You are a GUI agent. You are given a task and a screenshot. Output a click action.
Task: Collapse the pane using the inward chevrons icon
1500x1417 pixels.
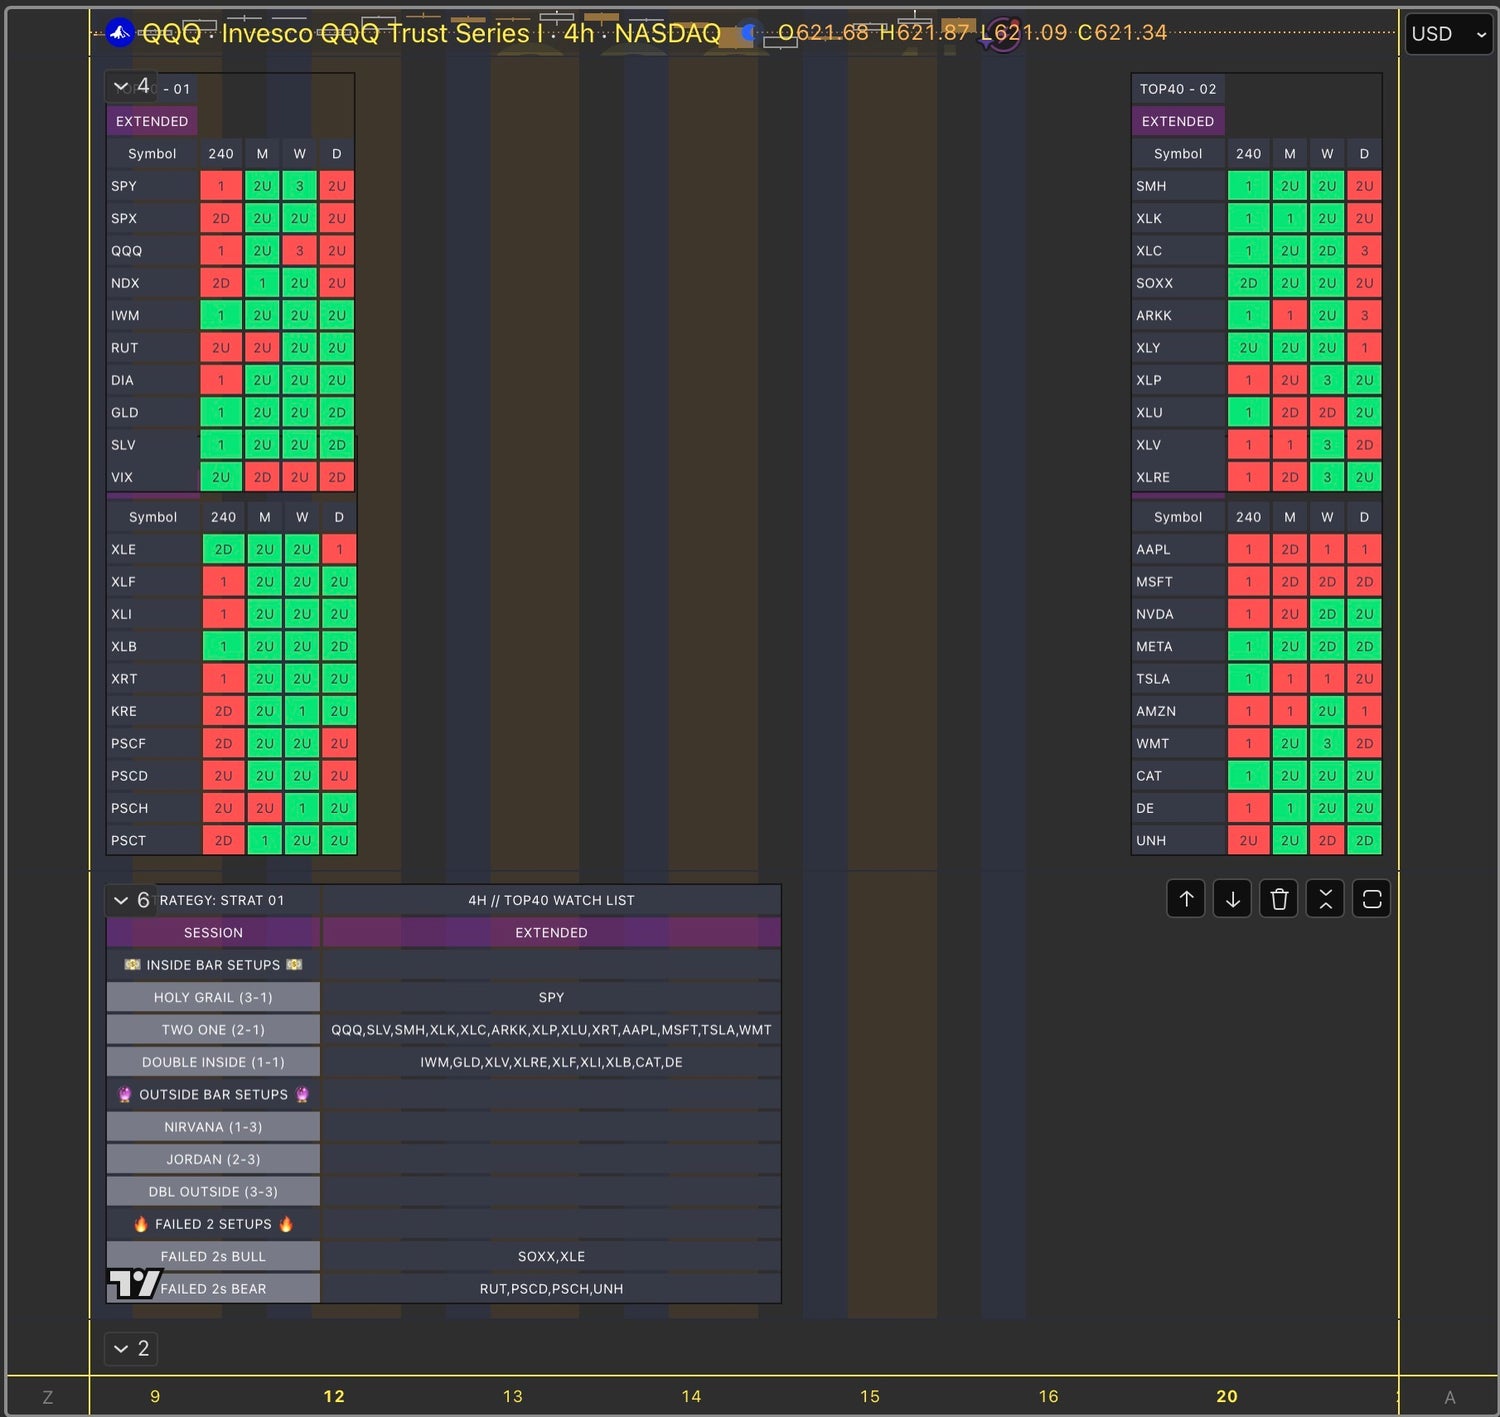pos(1325,899)
